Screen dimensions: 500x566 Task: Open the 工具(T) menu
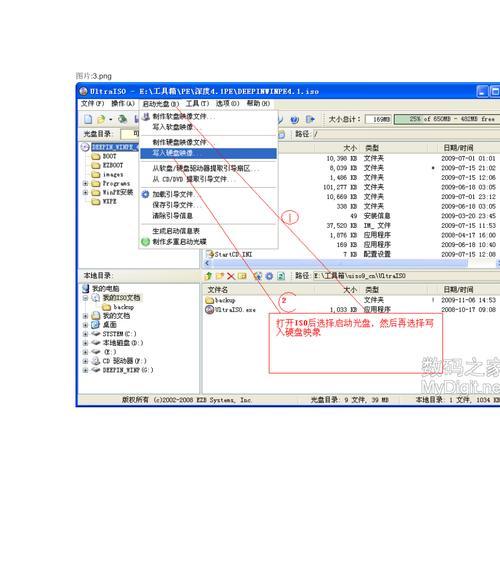(x=197, y=104)
